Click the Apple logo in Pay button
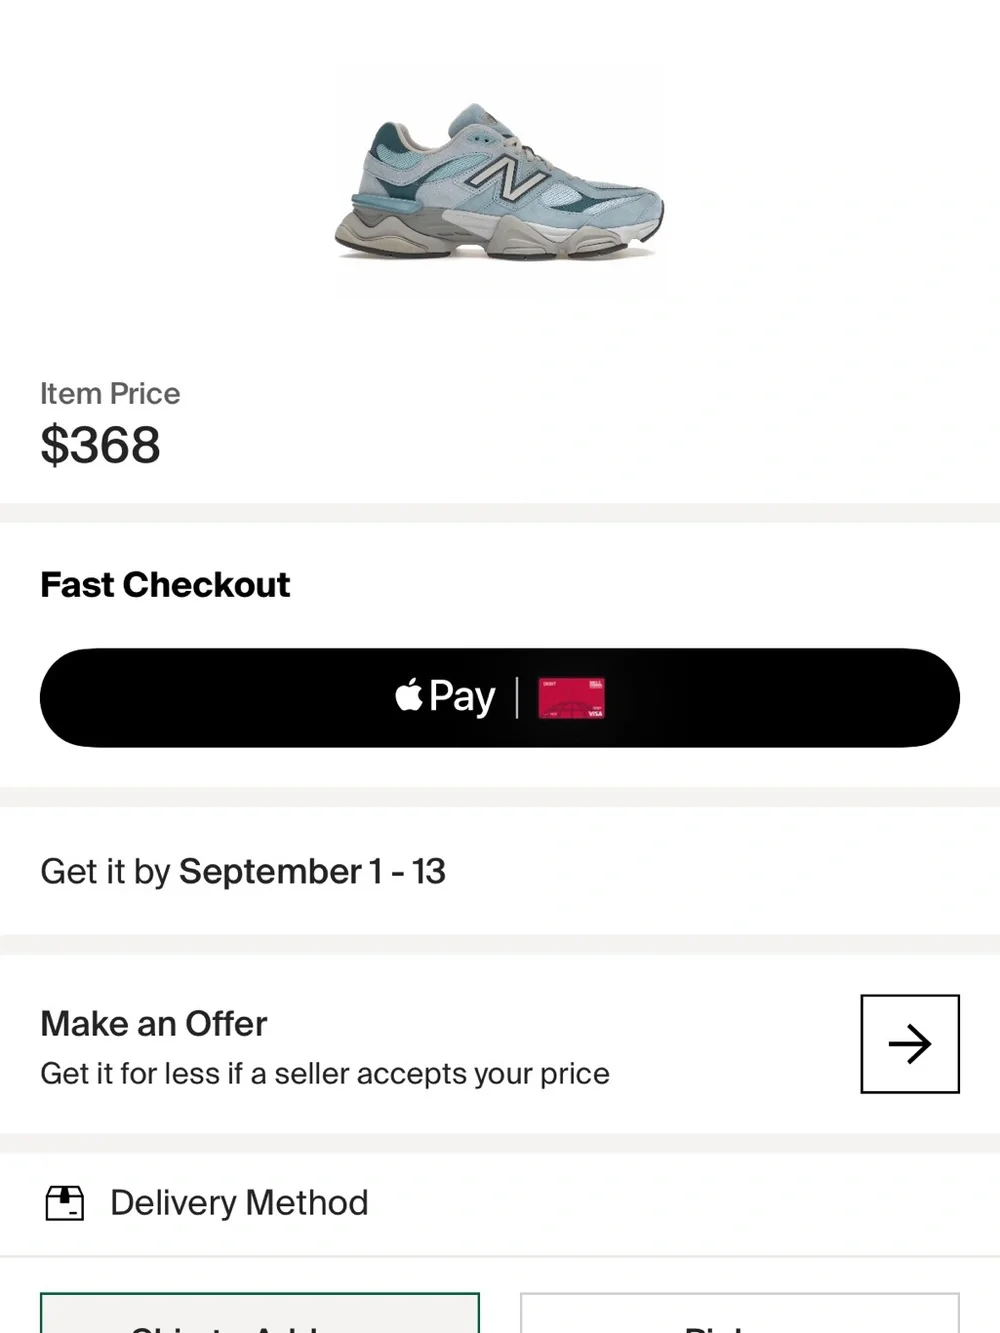1000x1333 pixels. point(409,695)
